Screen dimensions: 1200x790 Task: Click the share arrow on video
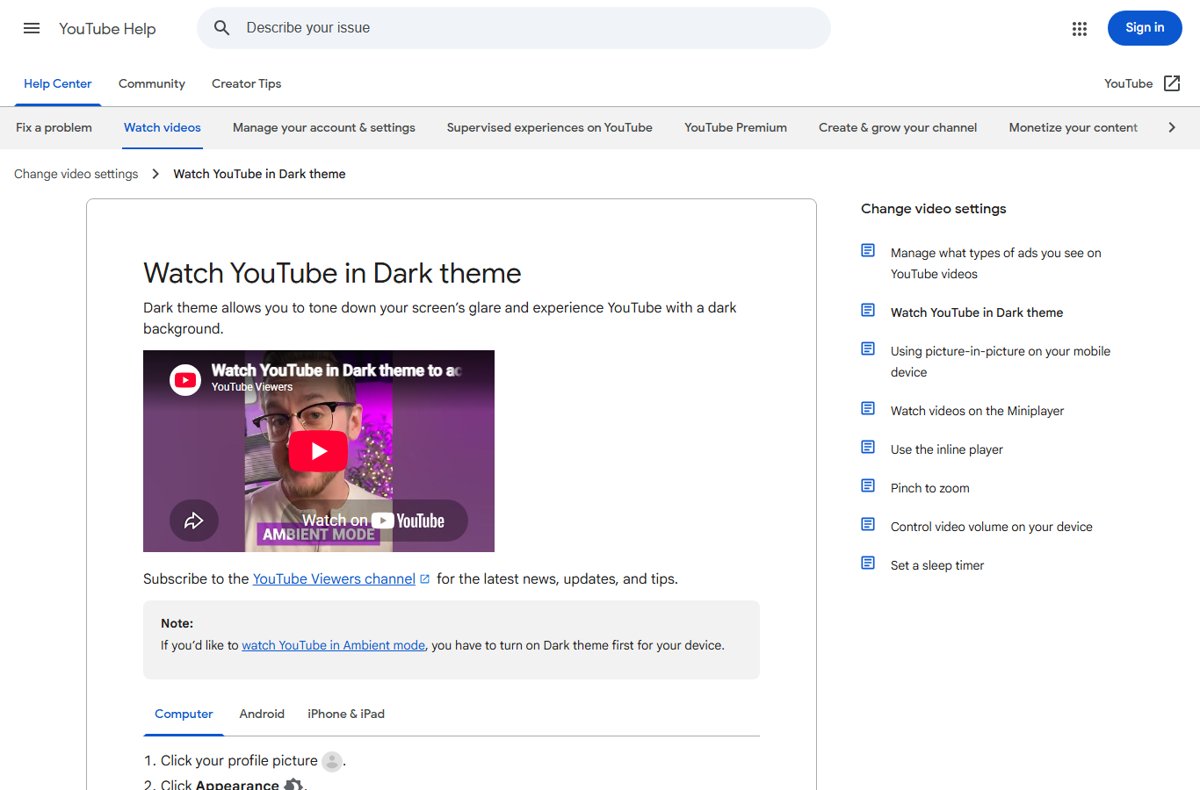pos(193,520)
